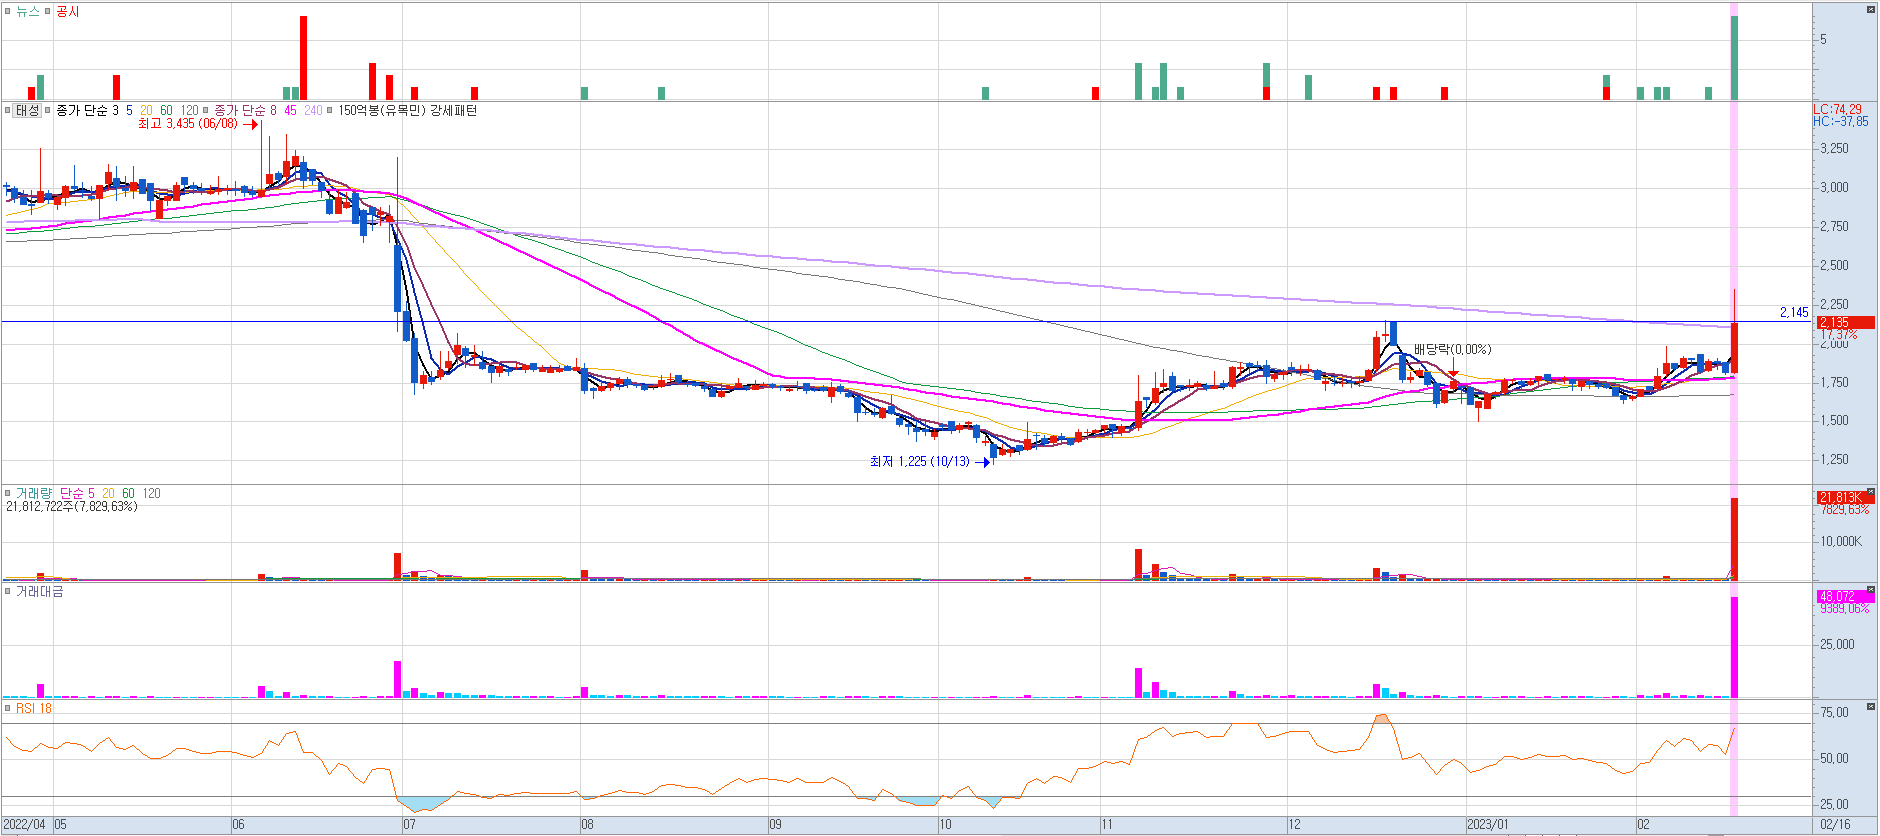Click the lavender 240 moving average period
This screenshot has width=1880, height=836.
[313, 110]
